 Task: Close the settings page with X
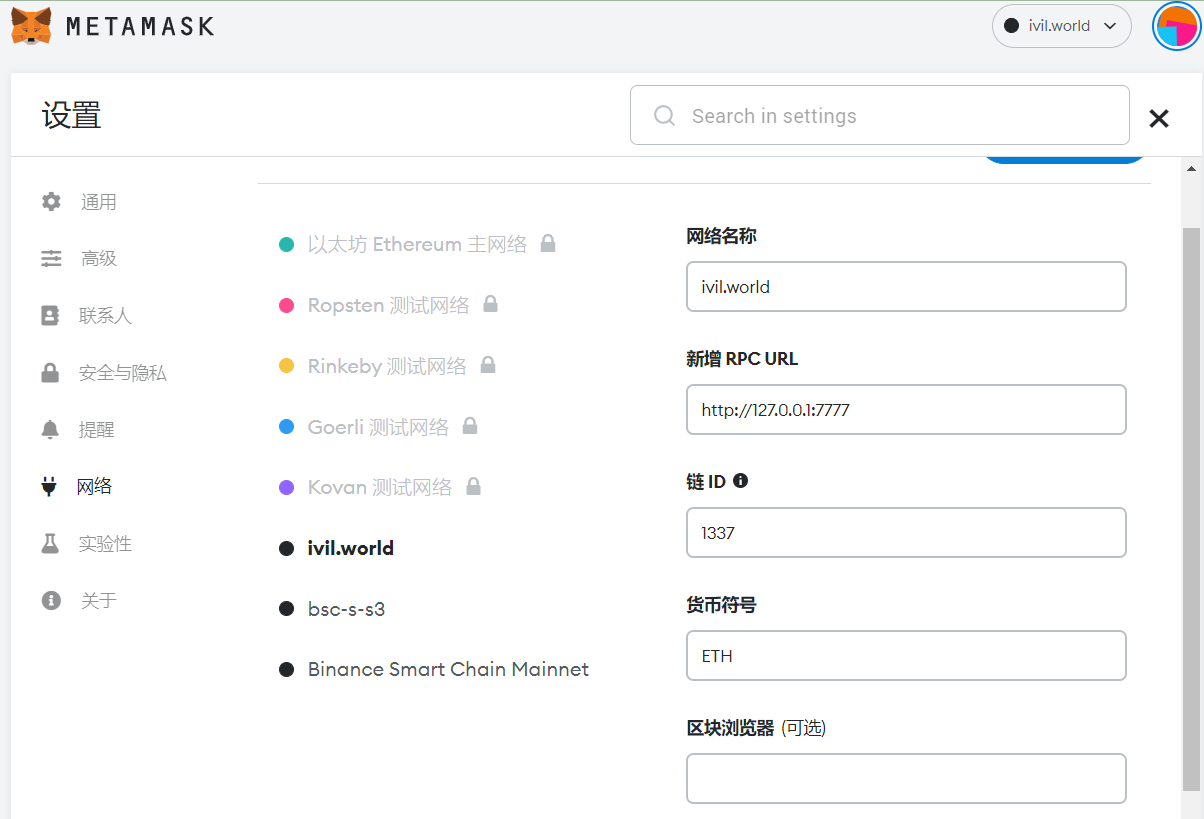tap(1159, 118)
